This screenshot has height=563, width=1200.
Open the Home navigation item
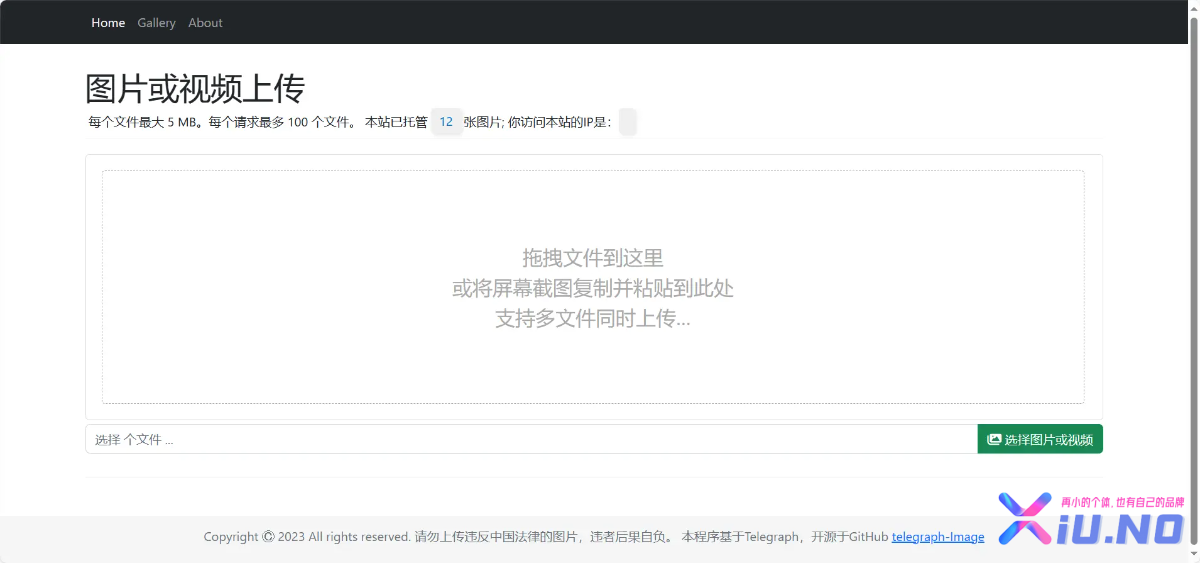(x=108, y=23)
